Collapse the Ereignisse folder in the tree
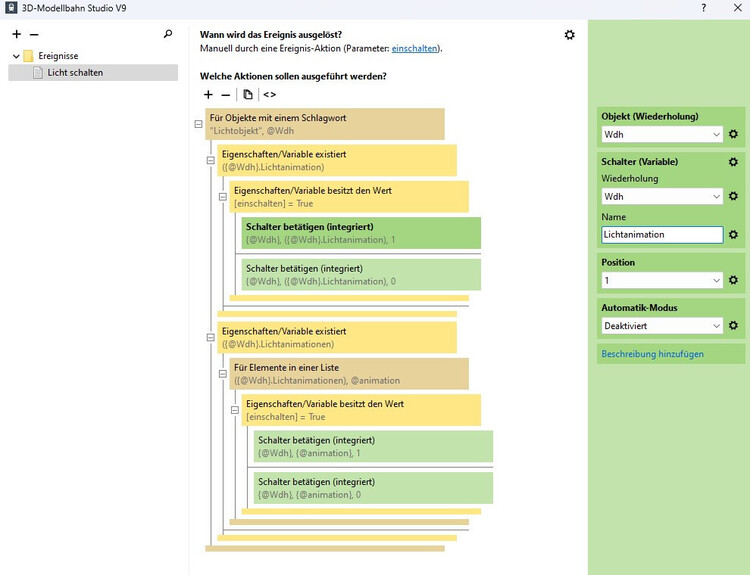Image resolution: width=750 pixels, height=575 pixels. tap(16, 56)
